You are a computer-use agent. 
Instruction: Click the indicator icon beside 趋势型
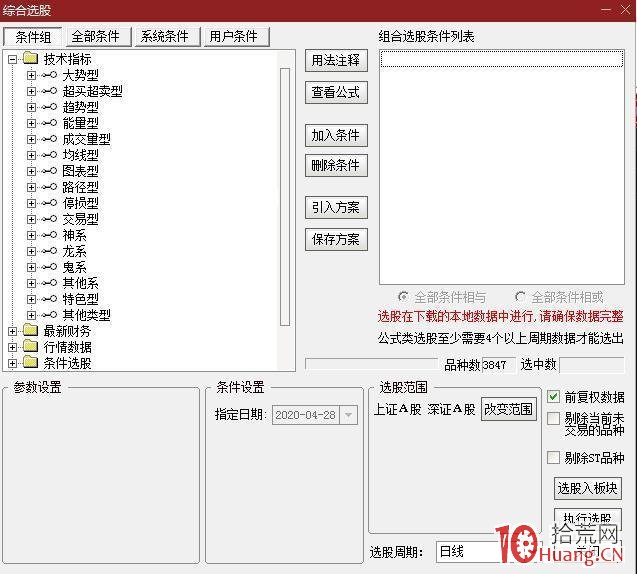tap(49, 107)
